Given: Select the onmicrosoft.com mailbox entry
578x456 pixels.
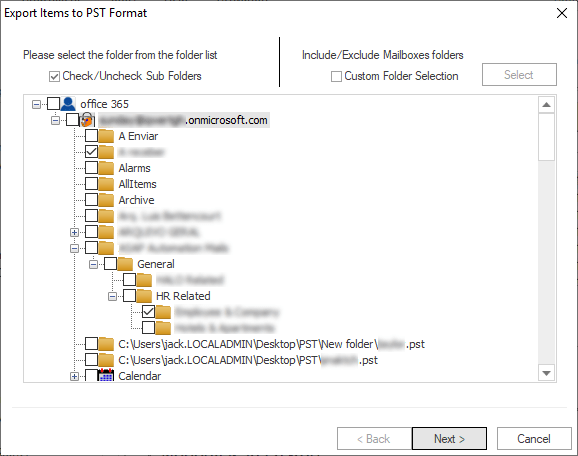Looking at the screenshot, I should tap(184, 120).
